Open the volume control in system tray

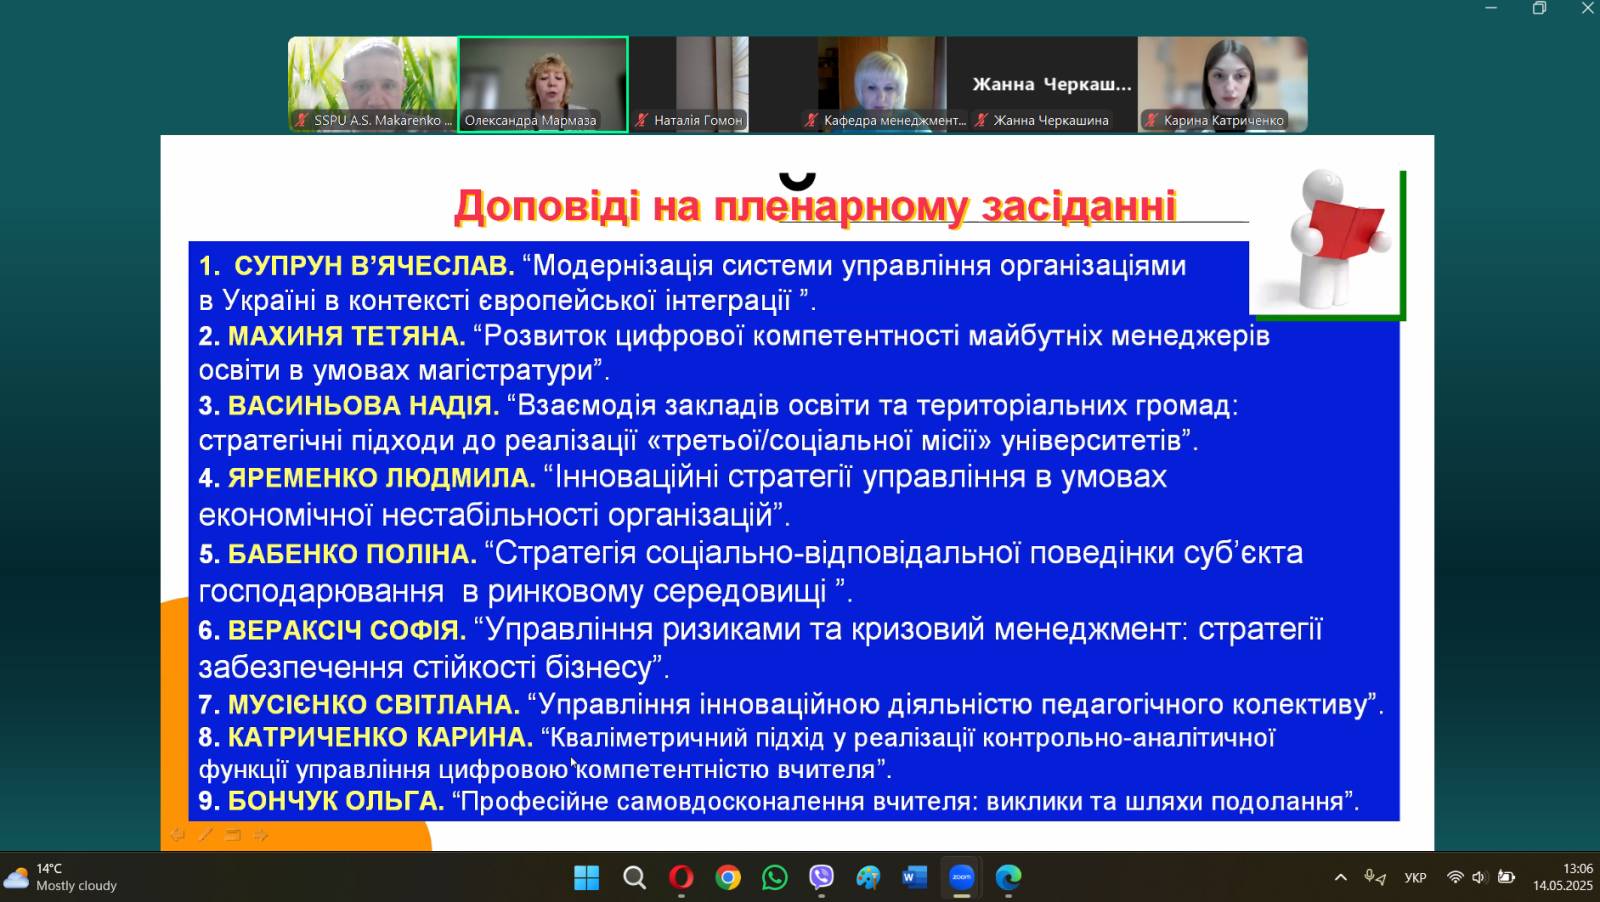(x=1479, y=878)
